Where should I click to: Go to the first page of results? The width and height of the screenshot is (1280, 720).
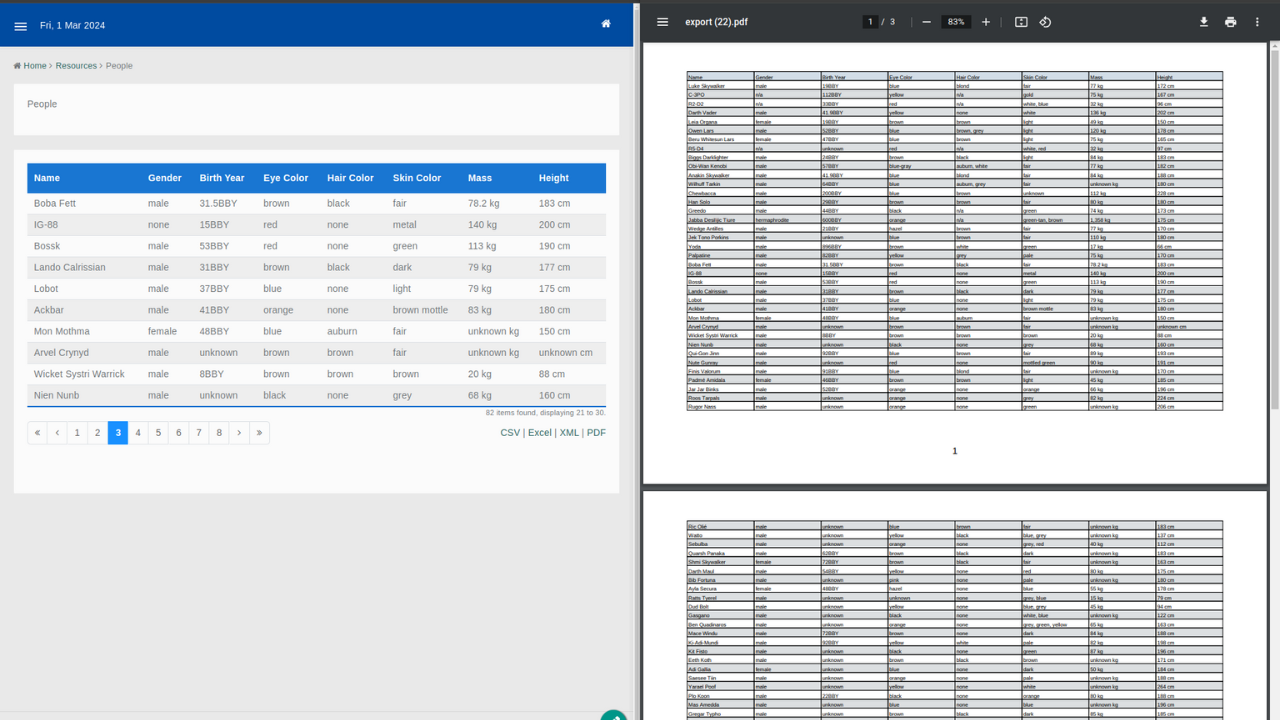(37, 433)
